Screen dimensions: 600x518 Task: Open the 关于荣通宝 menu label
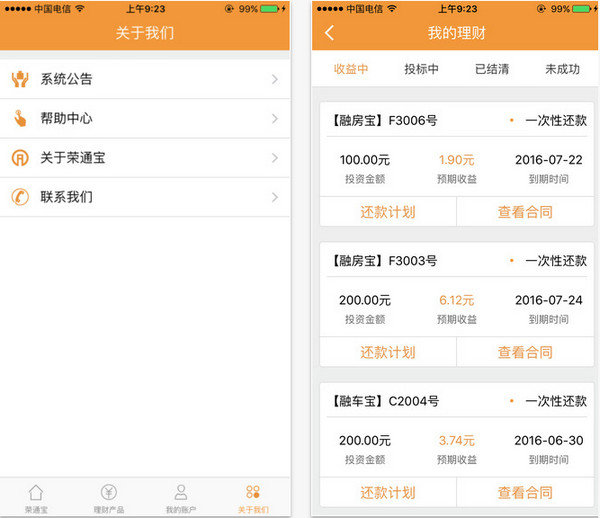coord(73,158)
